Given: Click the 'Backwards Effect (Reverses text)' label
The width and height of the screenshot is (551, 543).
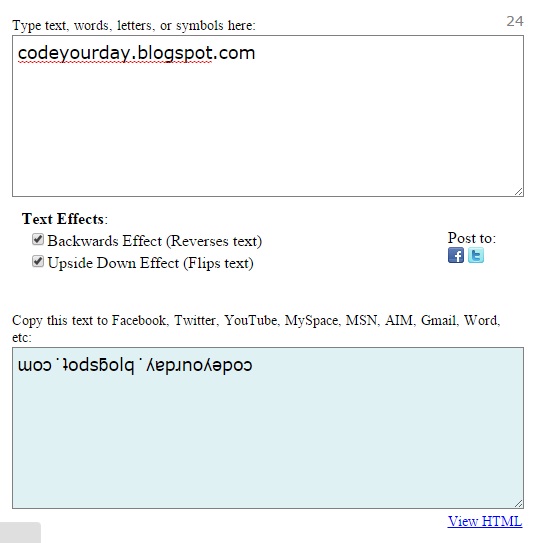Looking at the screenshot, I should [x=155, y=241].
